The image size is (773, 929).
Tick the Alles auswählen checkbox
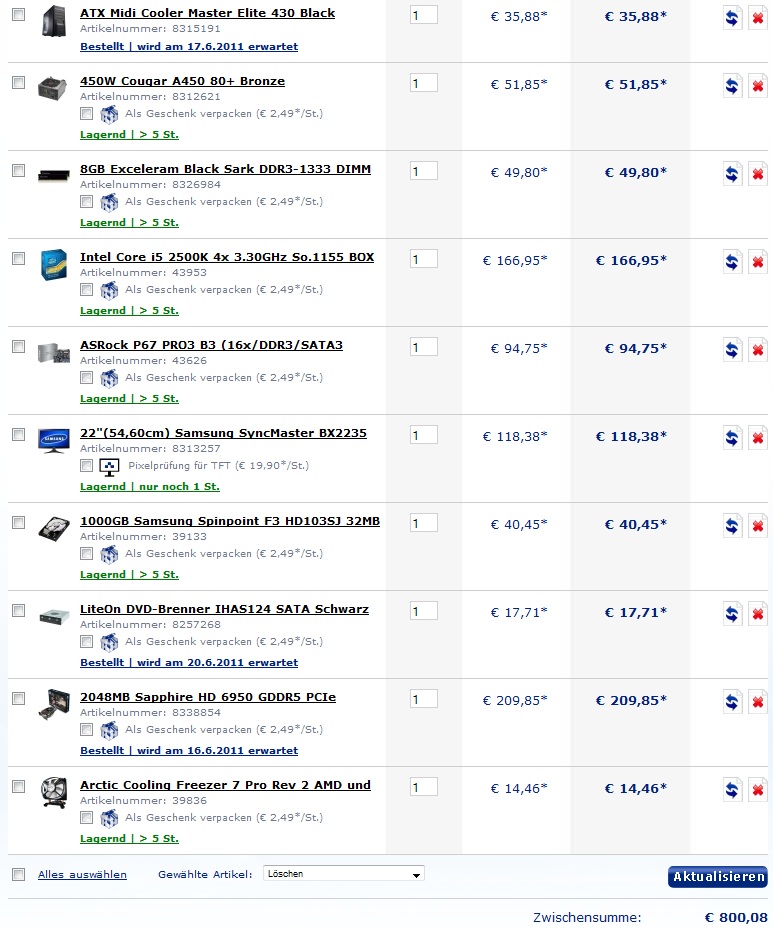(x=18, y=874)
